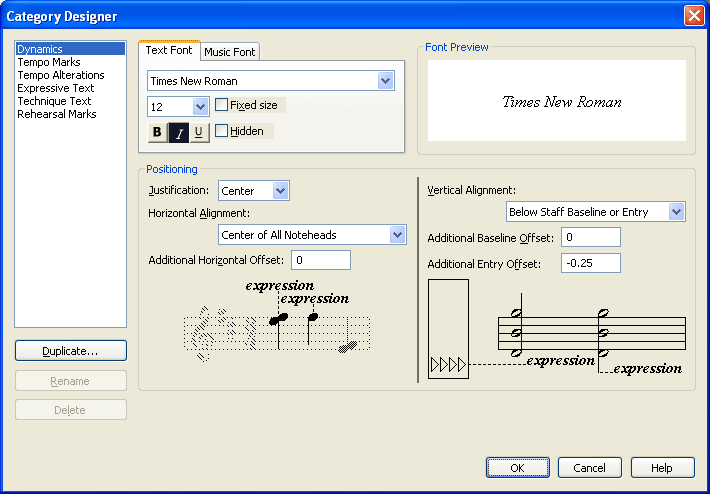710x494 pixels.
Task: Enable the Hidden checkbox
Action: coord(222,131)
